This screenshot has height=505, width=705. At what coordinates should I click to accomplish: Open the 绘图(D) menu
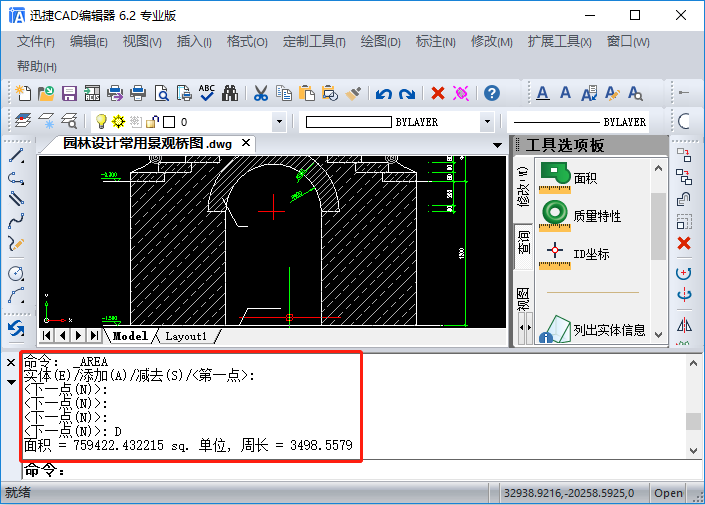(x=380, y=42)
